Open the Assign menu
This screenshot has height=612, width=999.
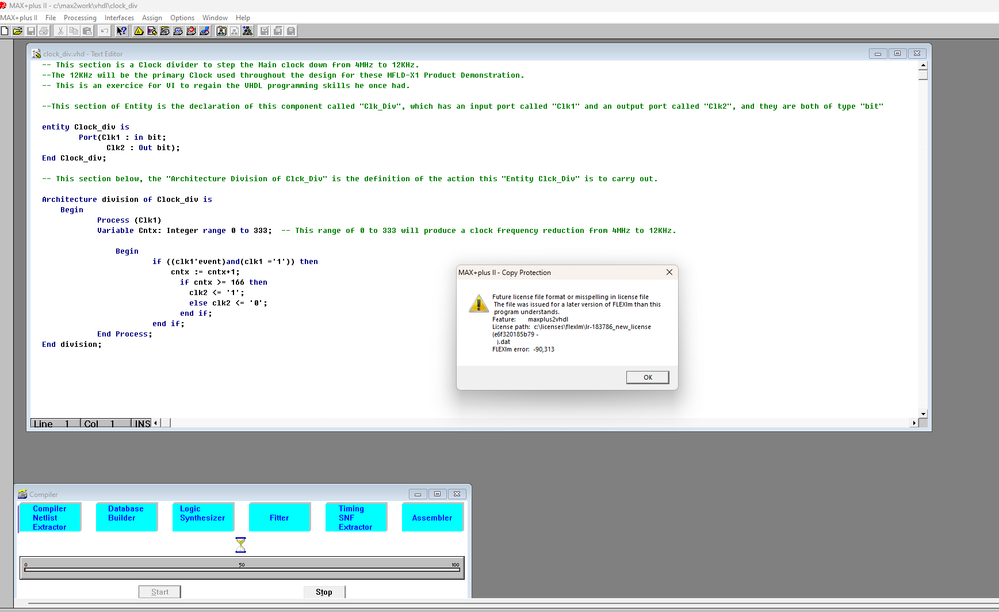152,18
